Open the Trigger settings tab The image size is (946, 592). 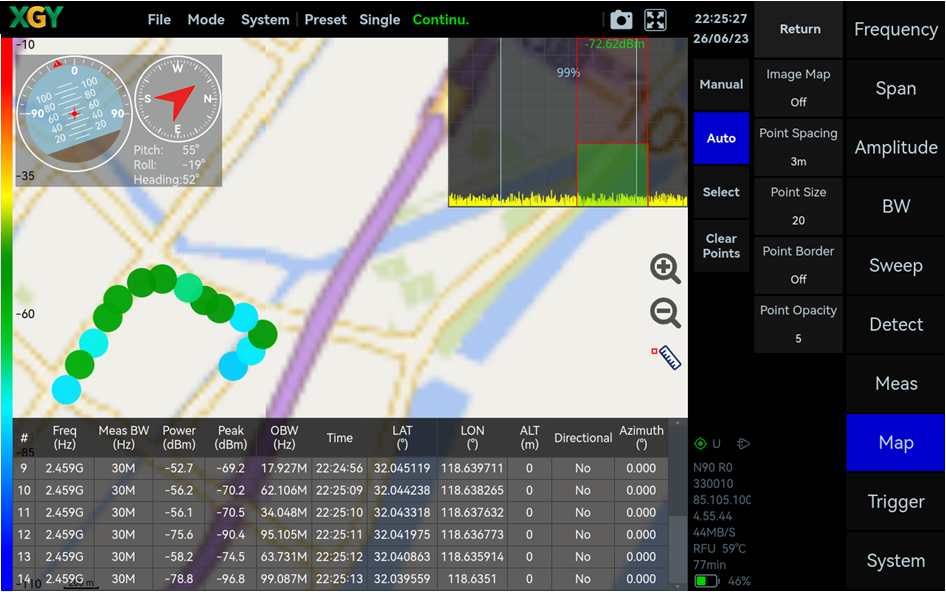[896, 501]
